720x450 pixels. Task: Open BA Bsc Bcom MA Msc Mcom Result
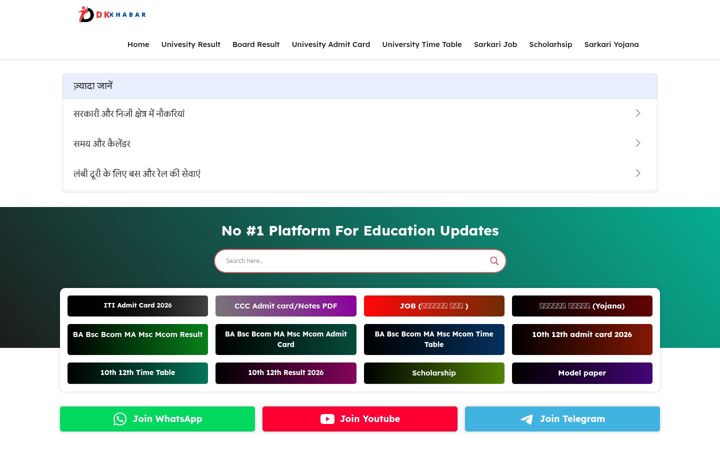[x=138, y=339]
